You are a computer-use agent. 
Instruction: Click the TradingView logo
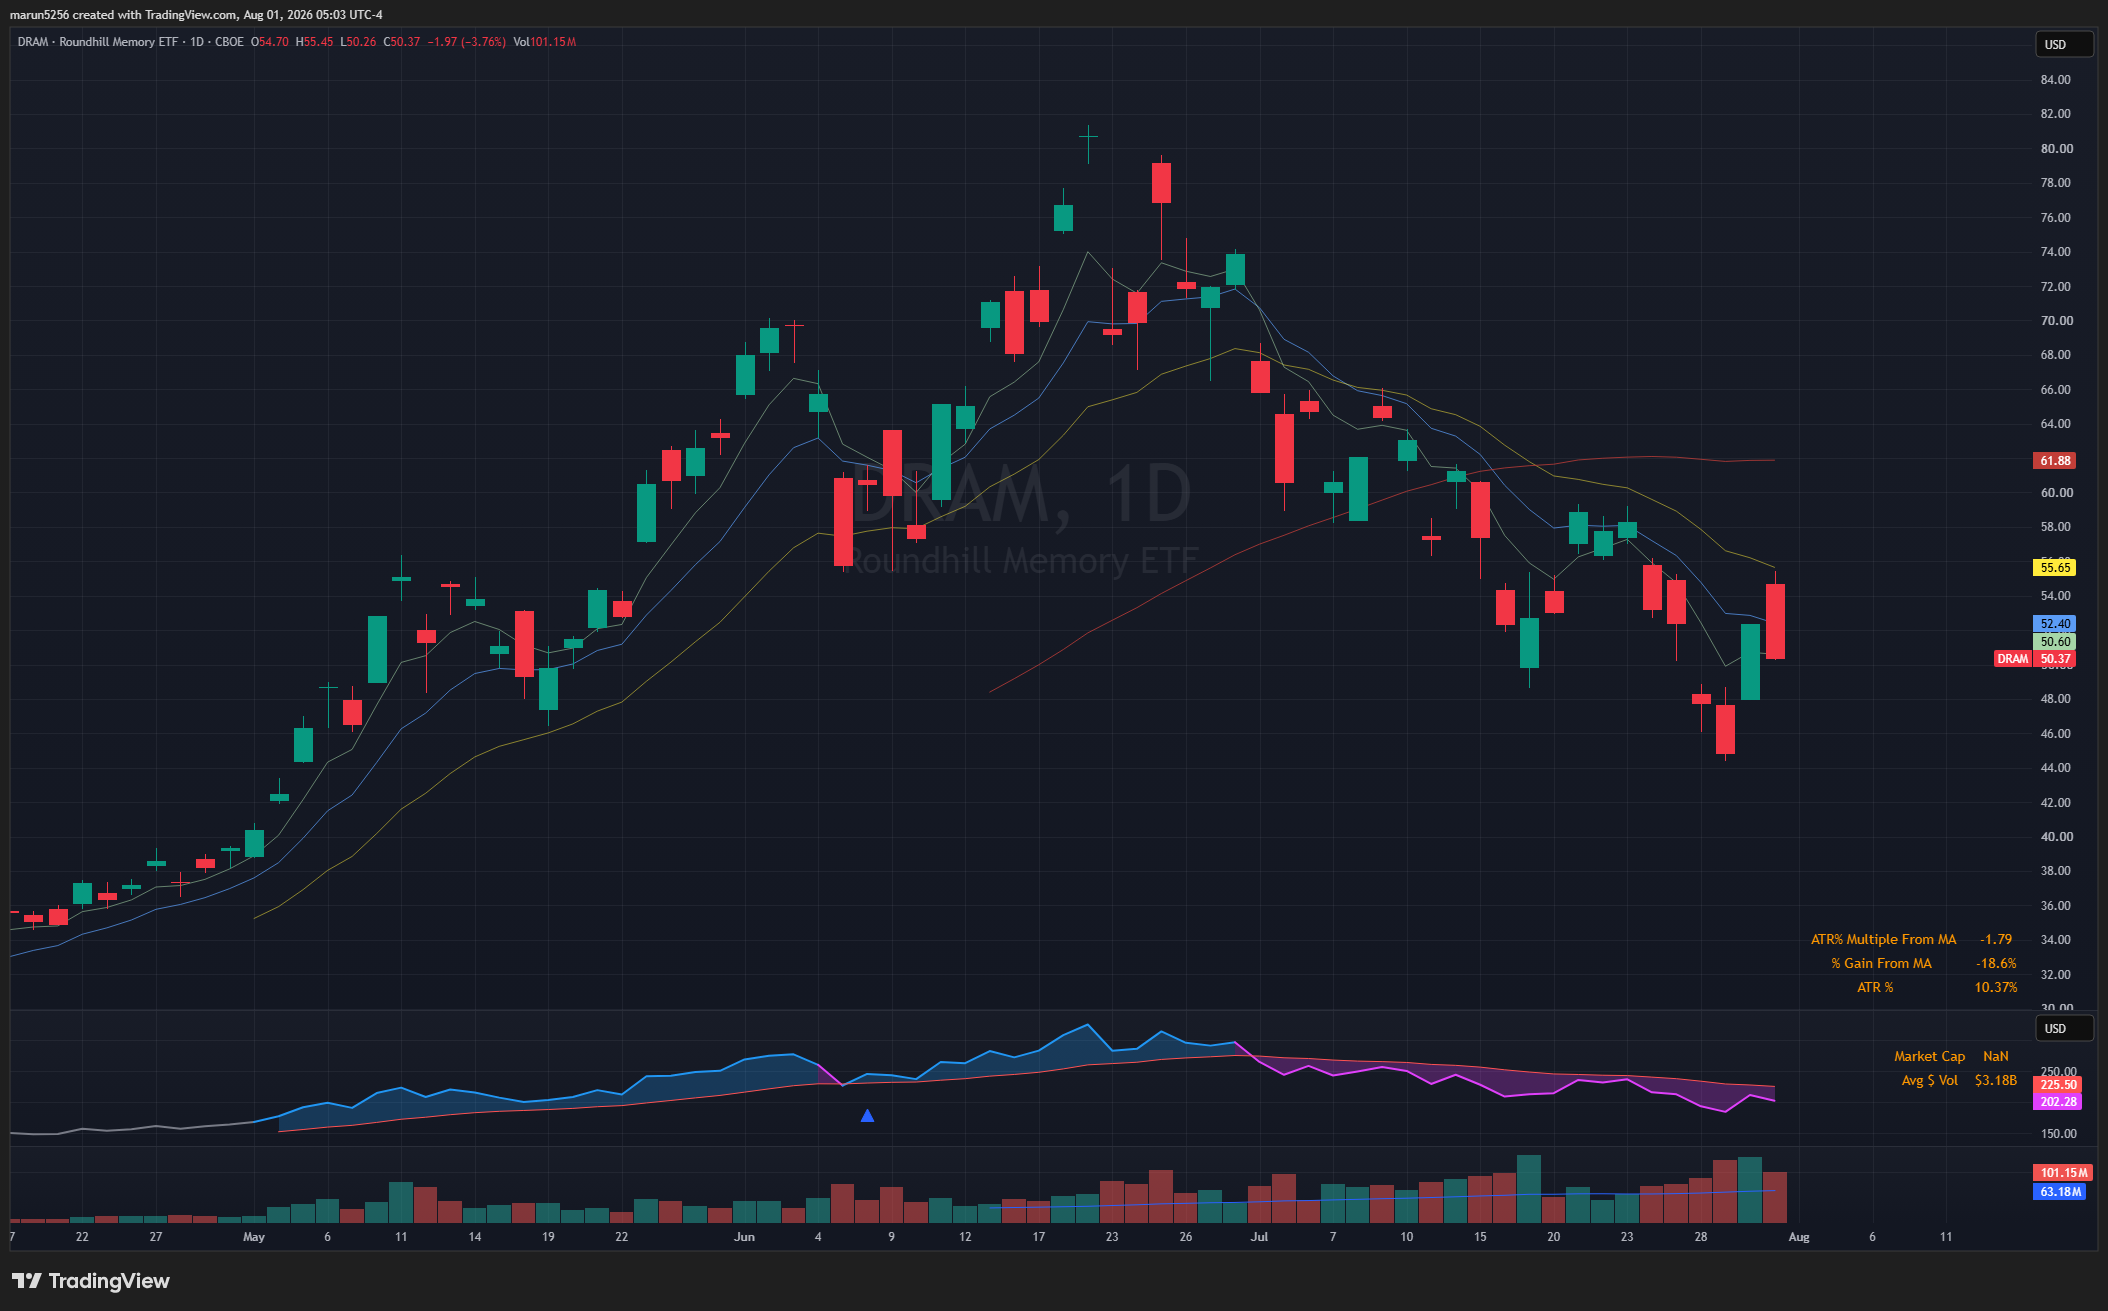pos(91,1281)
